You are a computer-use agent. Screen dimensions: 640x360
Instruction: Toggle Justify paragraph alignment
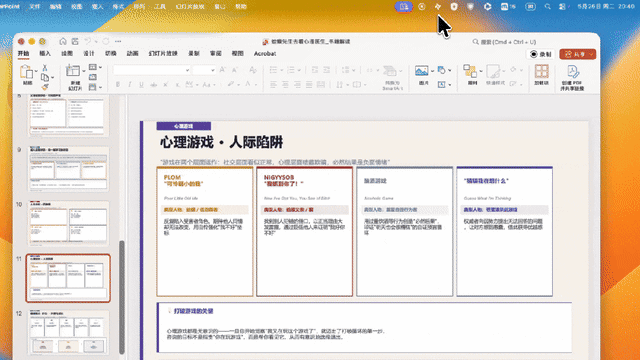point(309,84)
